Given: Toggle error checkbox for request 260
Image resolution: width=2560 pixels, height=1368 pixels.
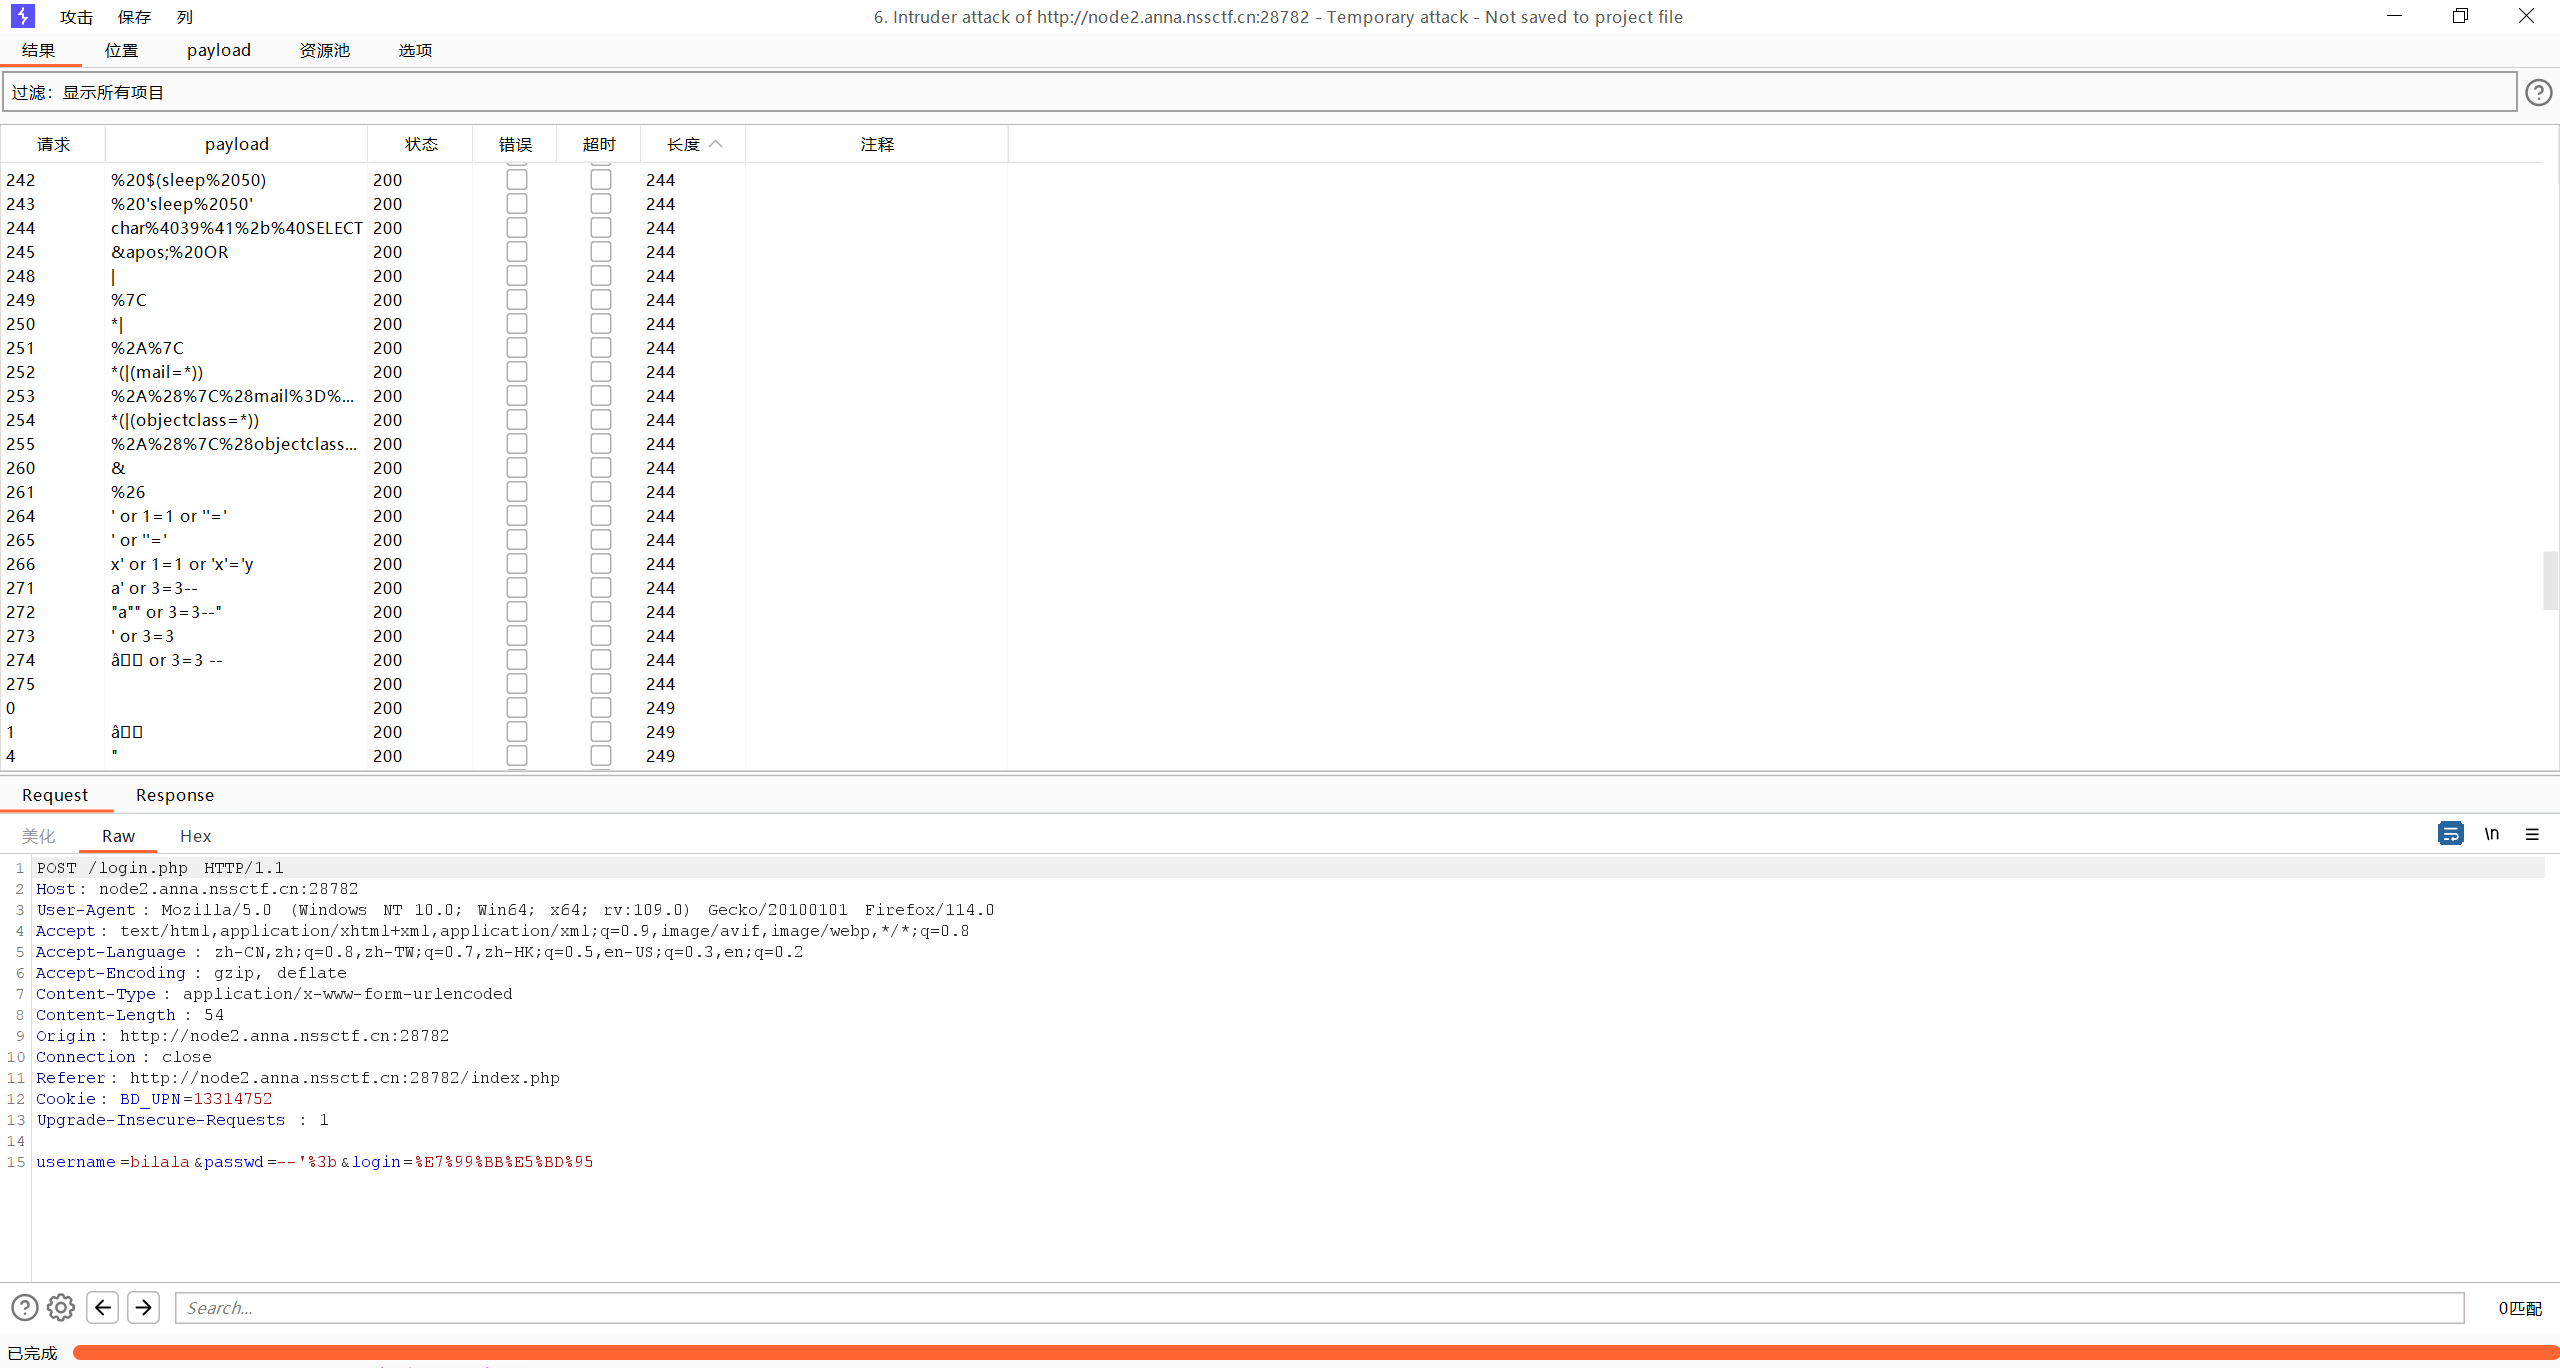Looking at the screenshot, I should click(516, 468).
